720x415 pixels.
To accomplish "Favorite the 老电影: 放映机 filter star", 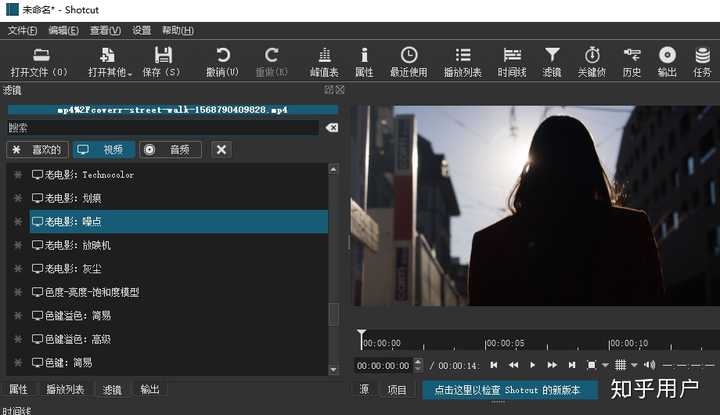I will click(18, 245).
